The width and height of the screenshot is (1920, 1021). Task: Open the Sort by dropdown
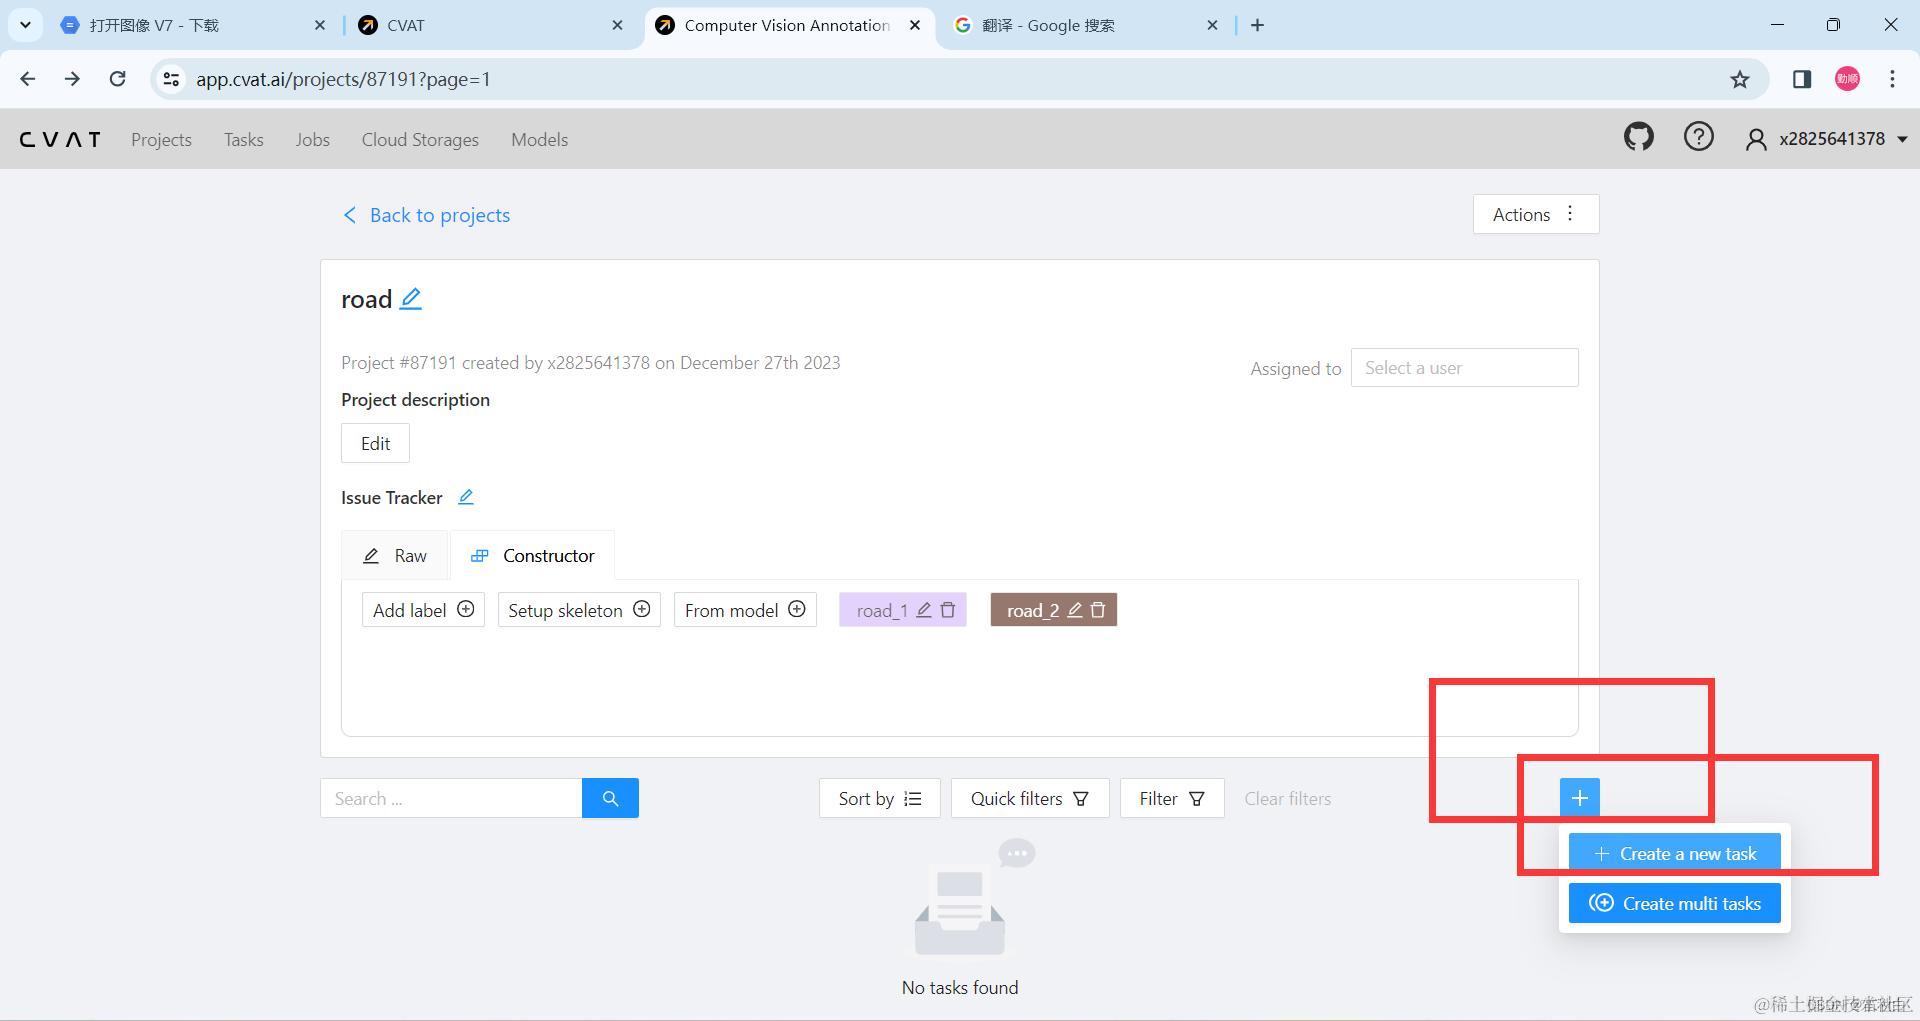[x=880, y=798]
